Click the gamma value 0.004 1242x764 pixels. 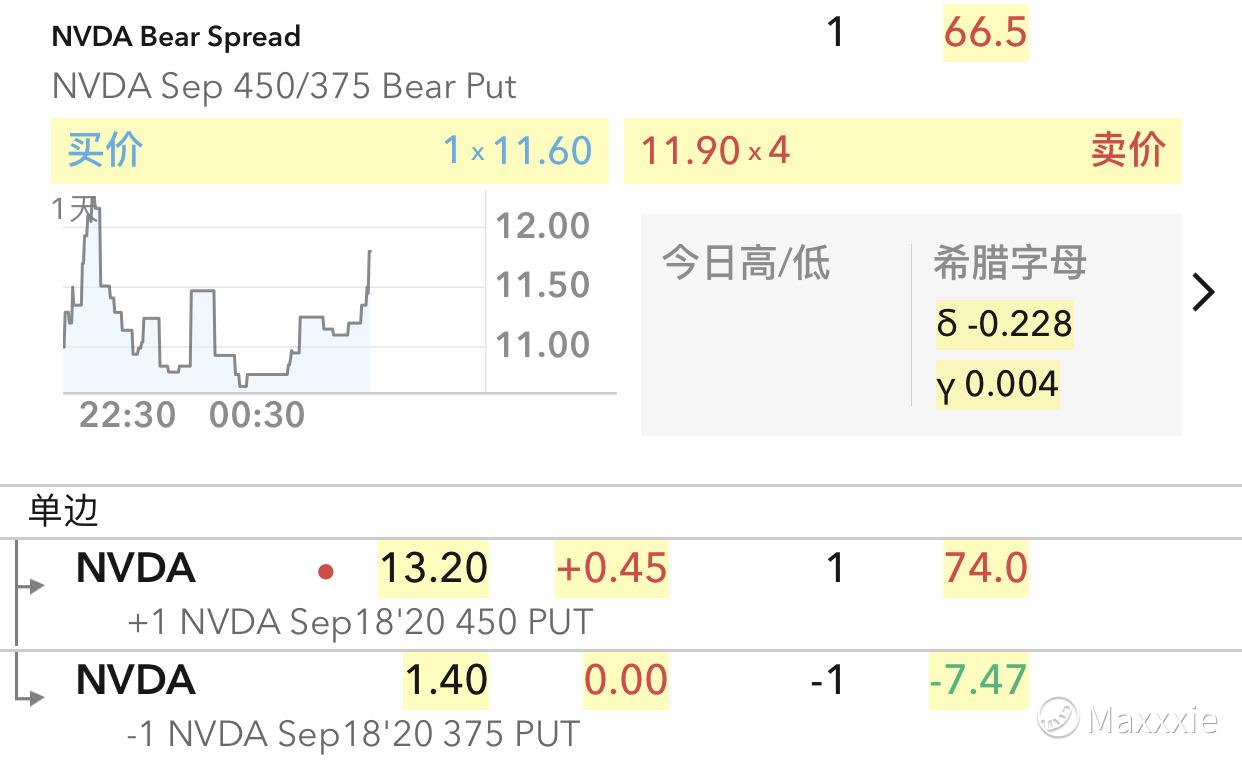click(997, 385)
